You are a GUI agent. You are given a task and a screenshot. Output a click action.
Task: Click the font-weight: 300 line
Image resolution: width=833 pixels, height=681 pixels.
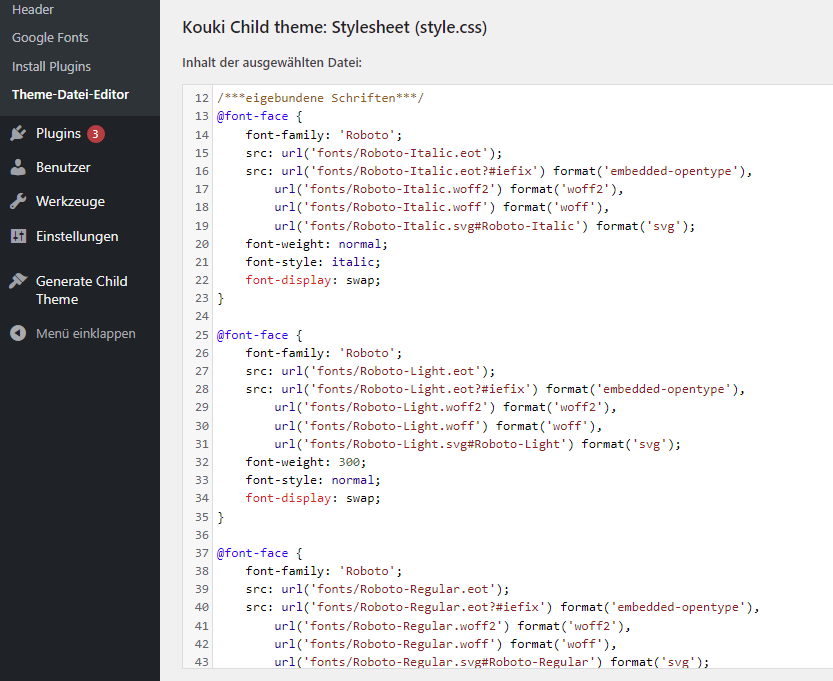coord(306,462)
